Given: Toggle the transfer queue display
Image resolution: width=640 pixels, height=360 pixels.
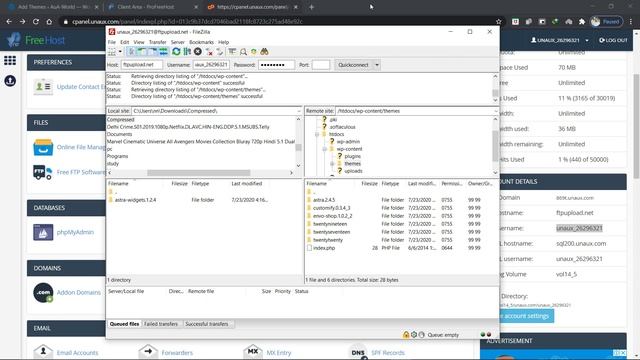Looking at the screenshot, I should click(163, 52).
